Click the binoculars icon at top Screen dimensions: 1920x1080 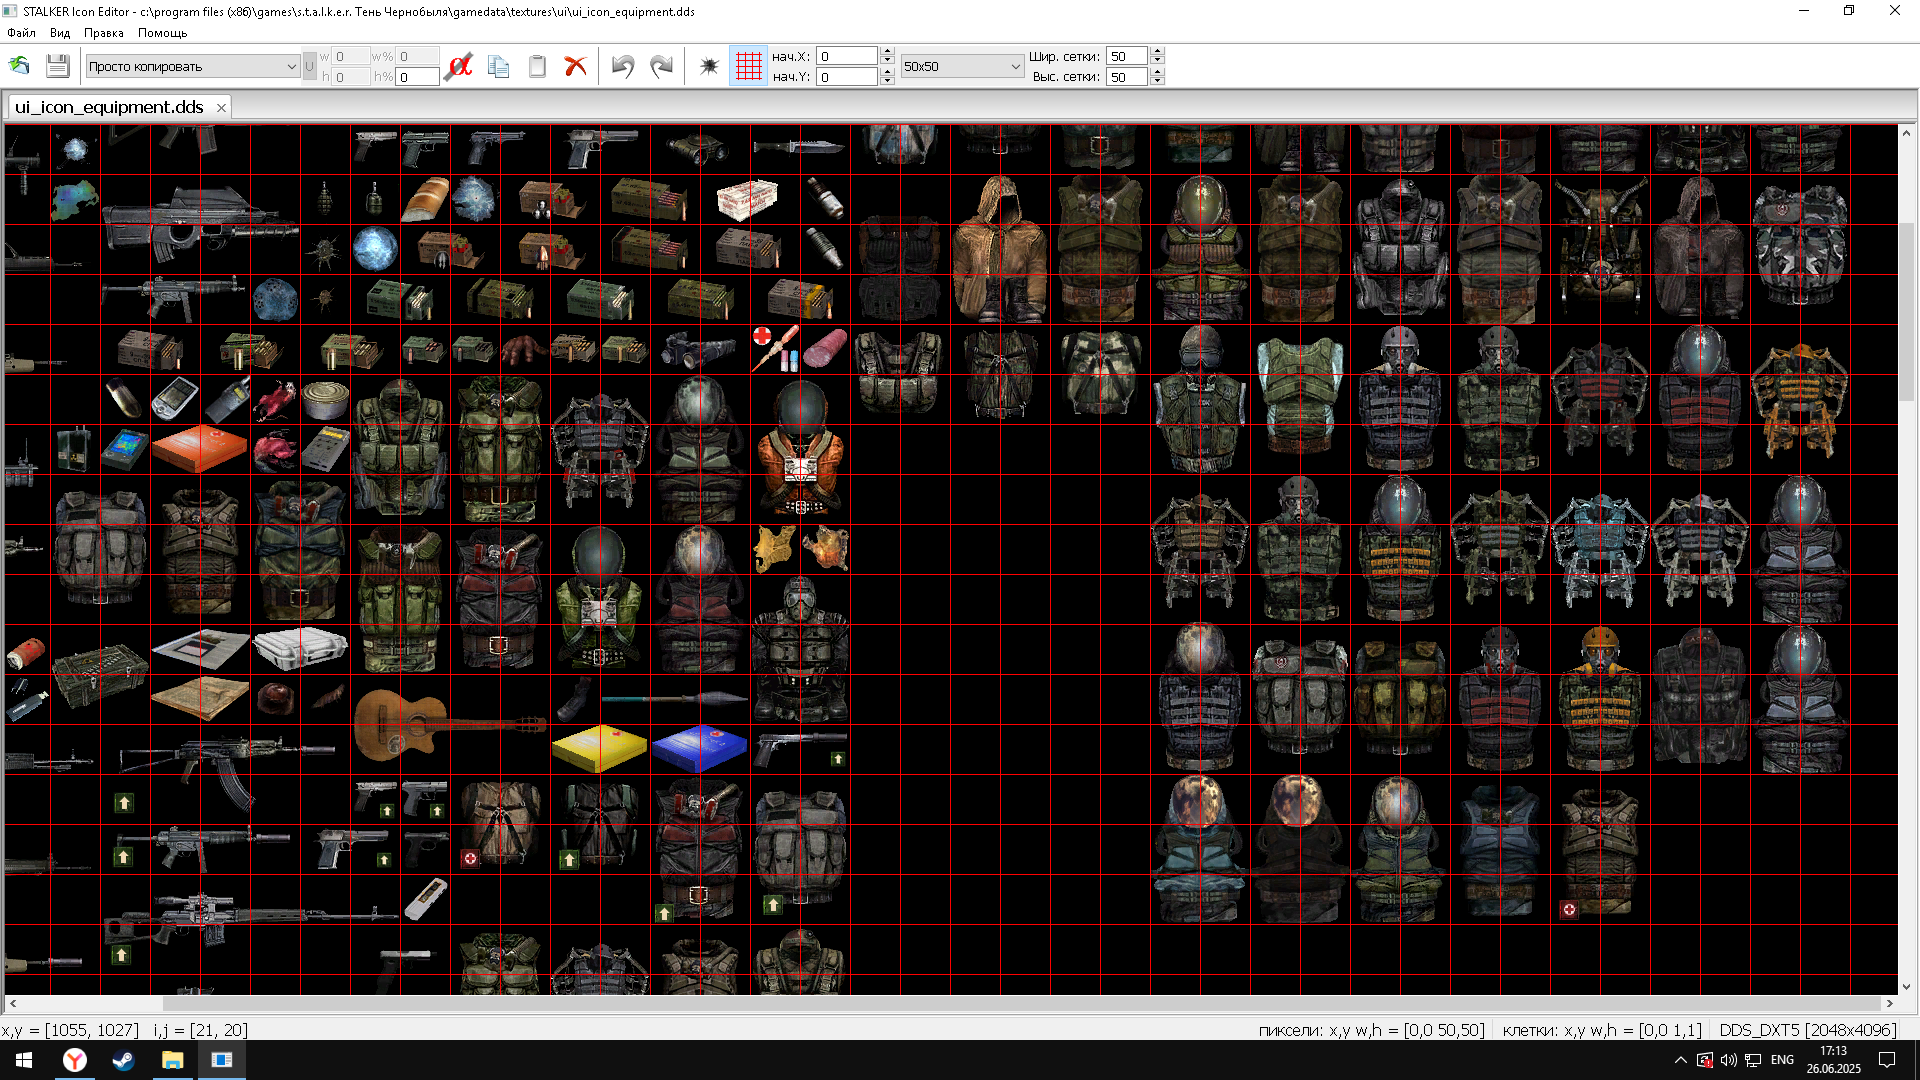pos(699,148)
